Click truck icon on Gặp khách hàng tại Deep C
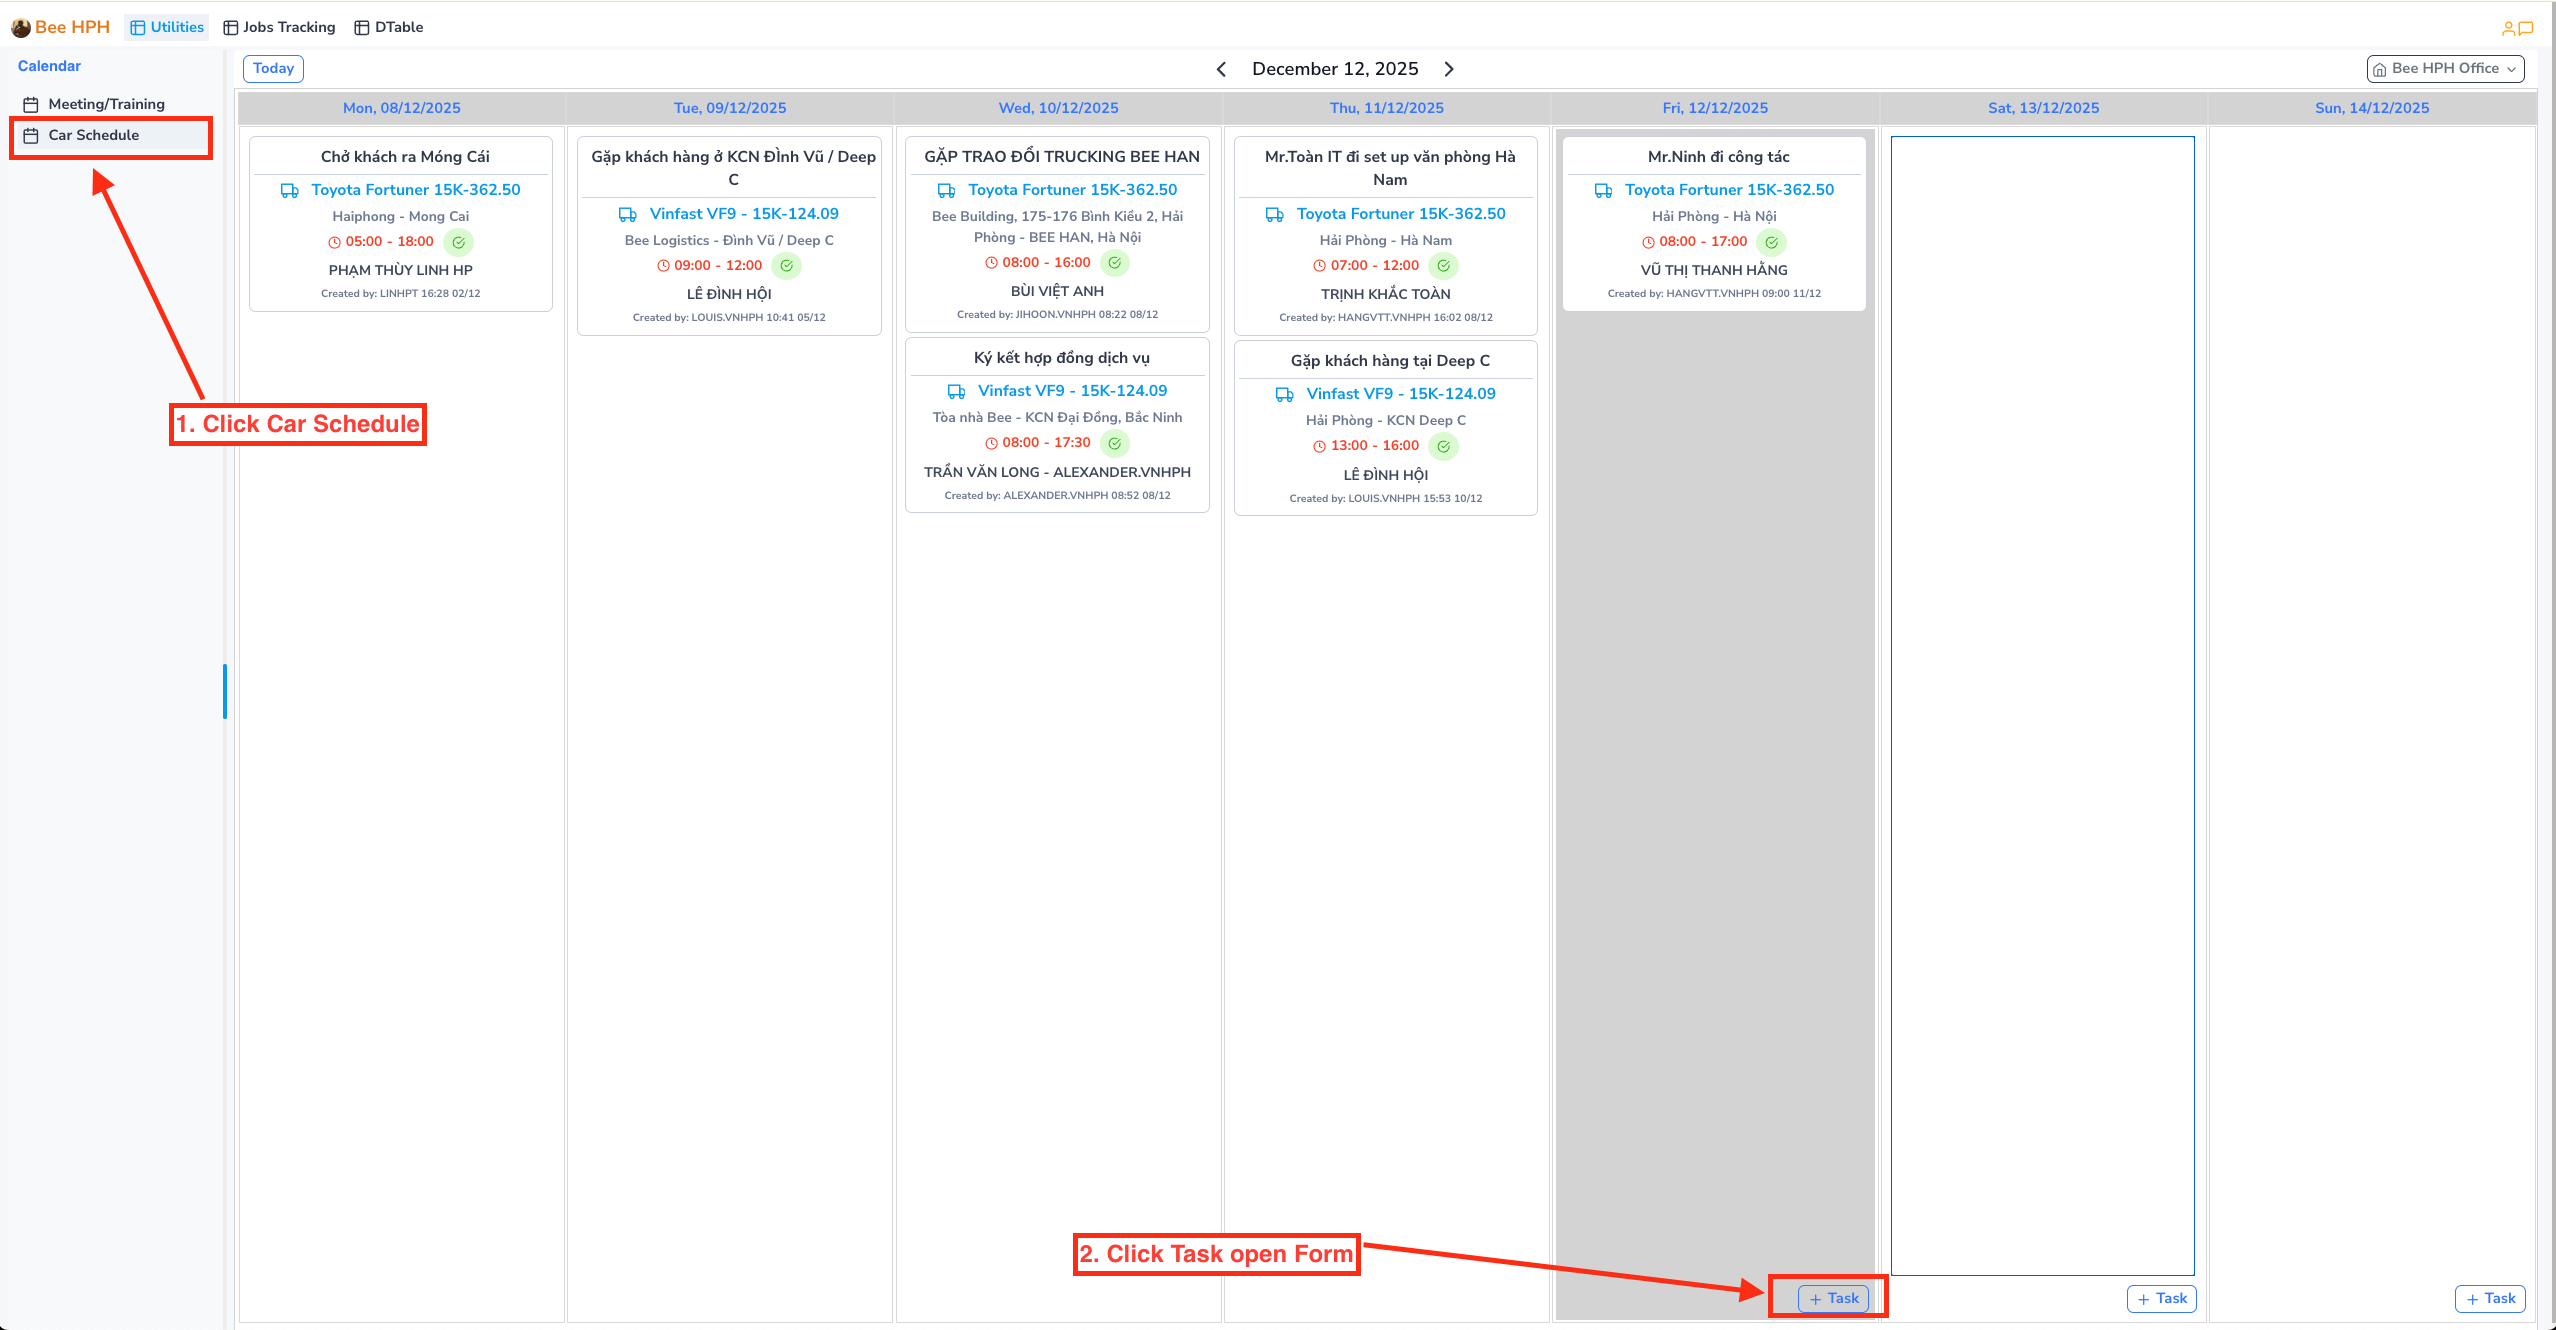The height and width of the screenshot is (1330, 2556). pyautogui.click(x=1285, y=394)
